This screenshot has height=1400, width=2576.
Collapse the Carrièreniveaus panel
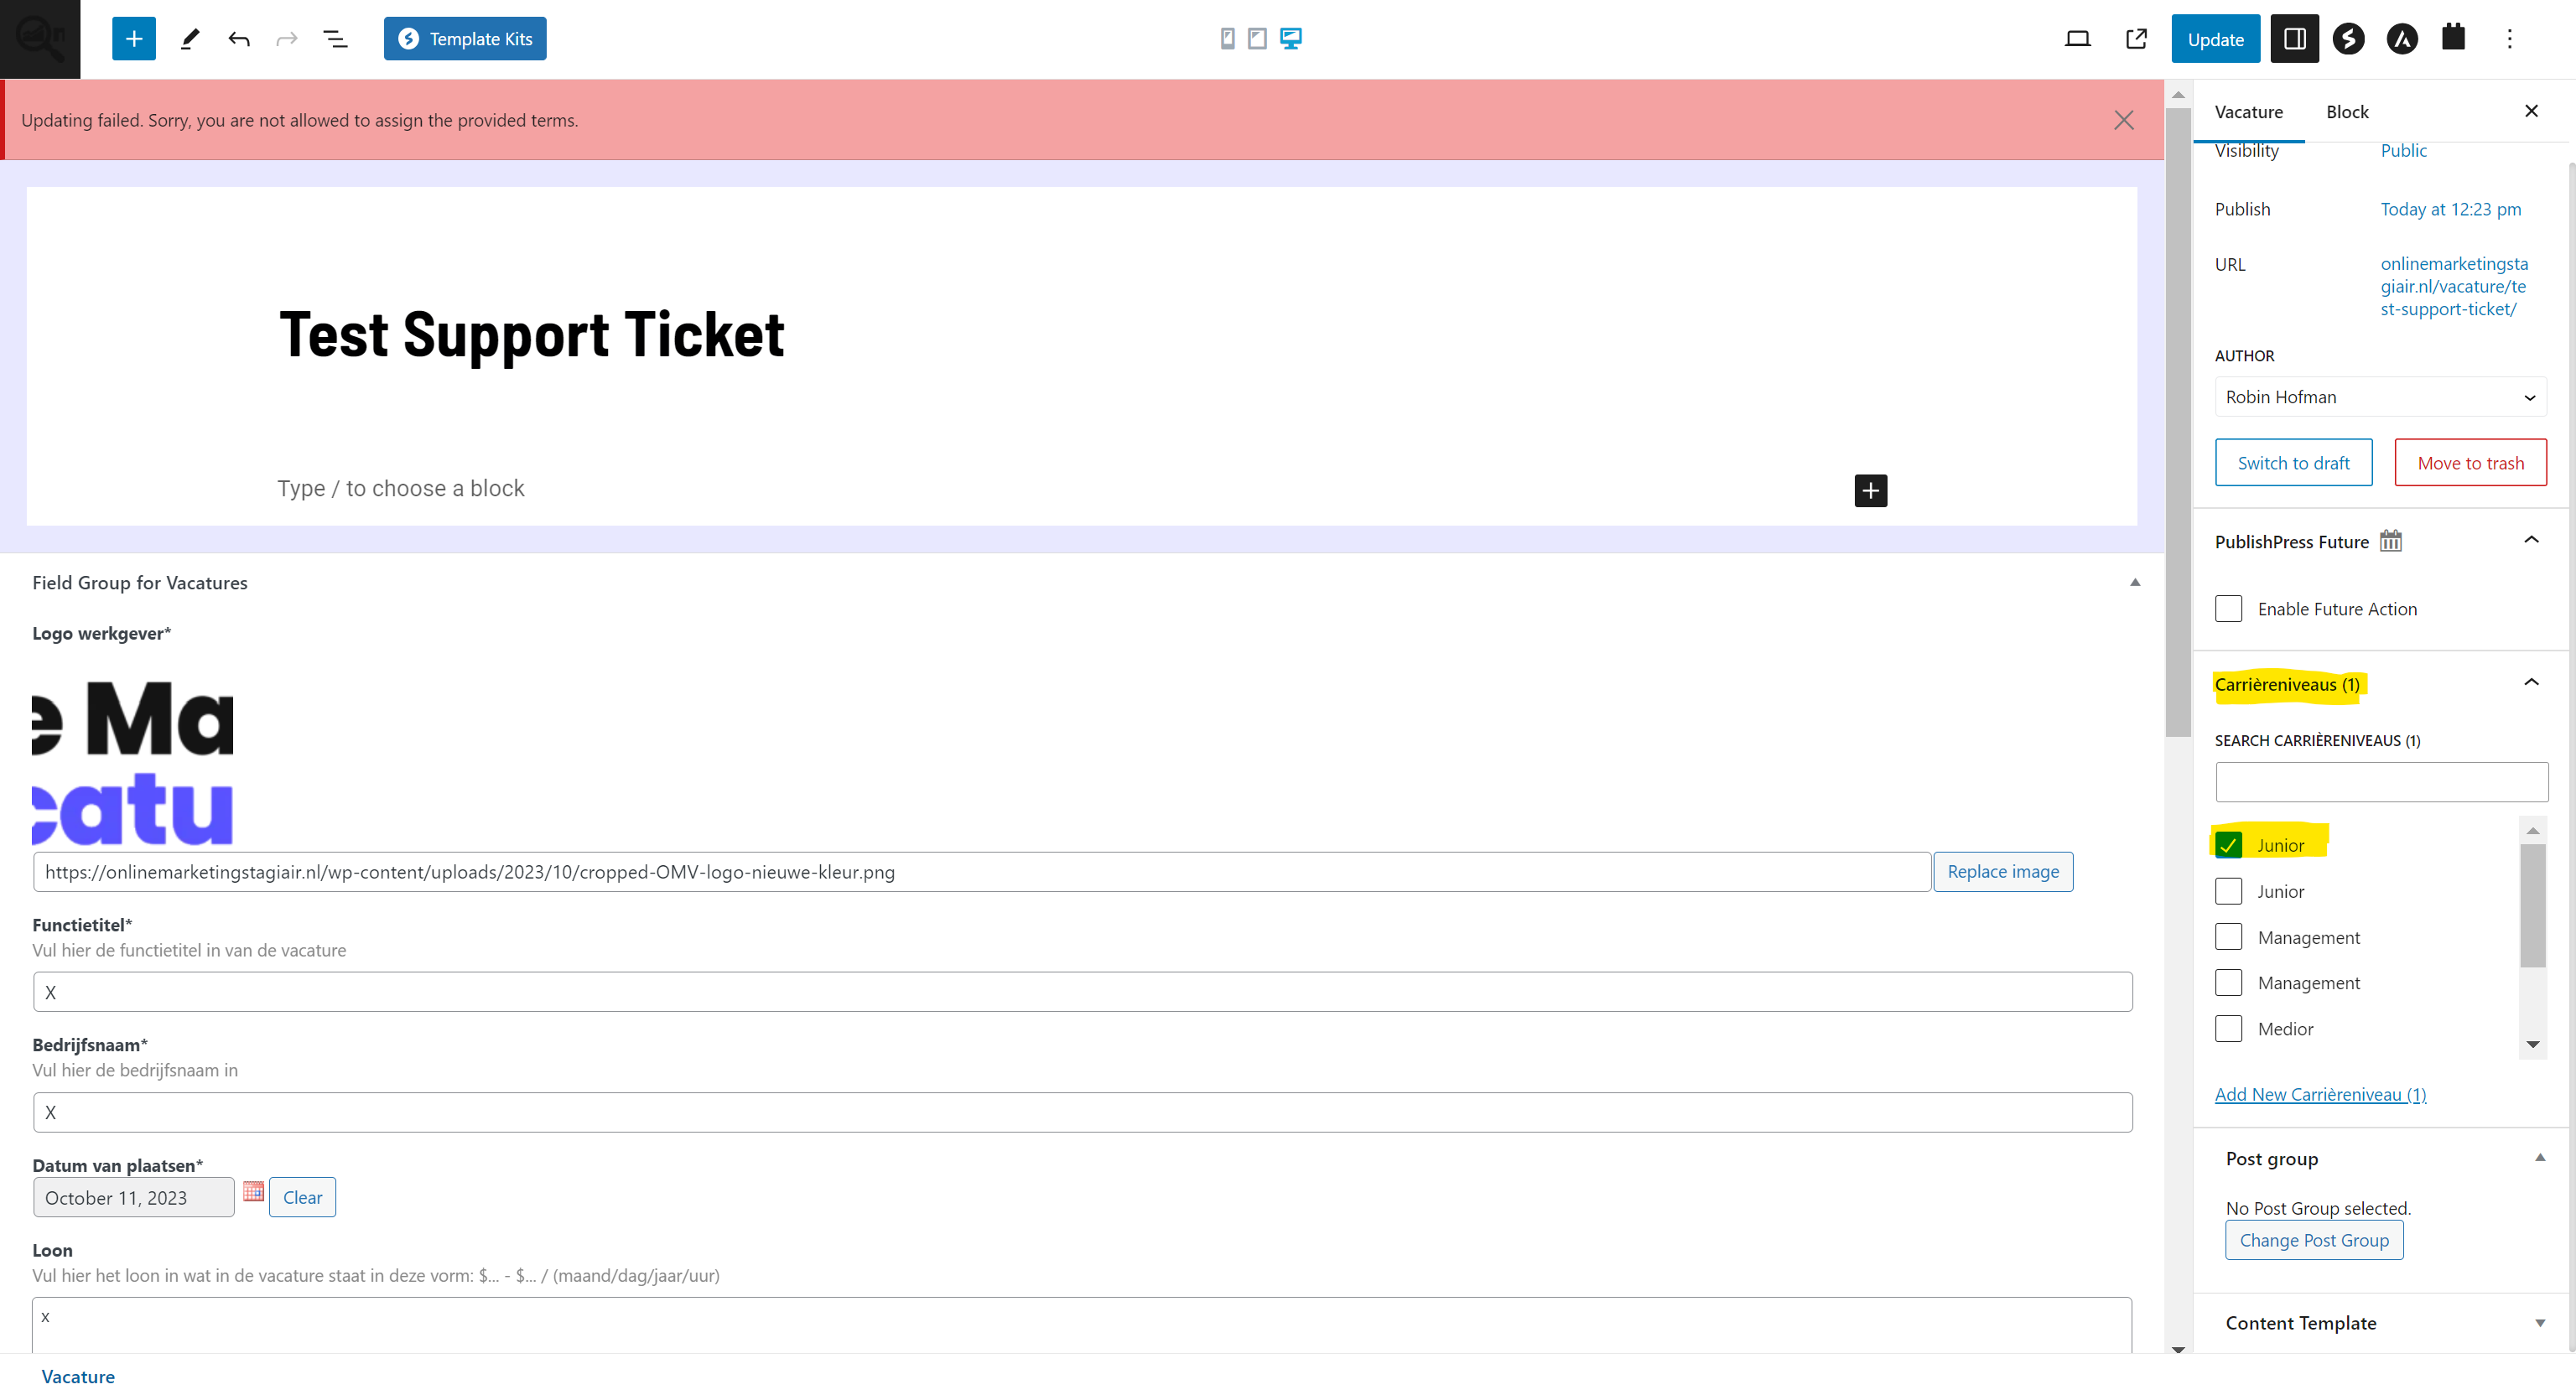pos(2531,682)
